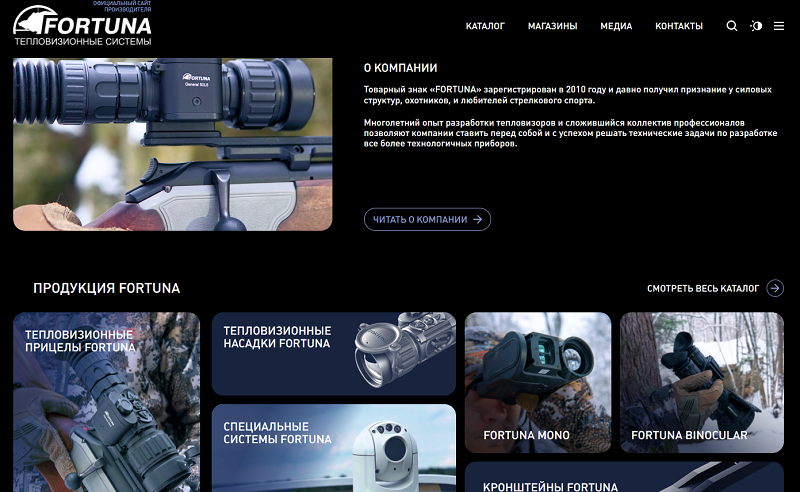Toggle the light/dark theme icon
The image size is (800, 492).
tap(756, 26)
